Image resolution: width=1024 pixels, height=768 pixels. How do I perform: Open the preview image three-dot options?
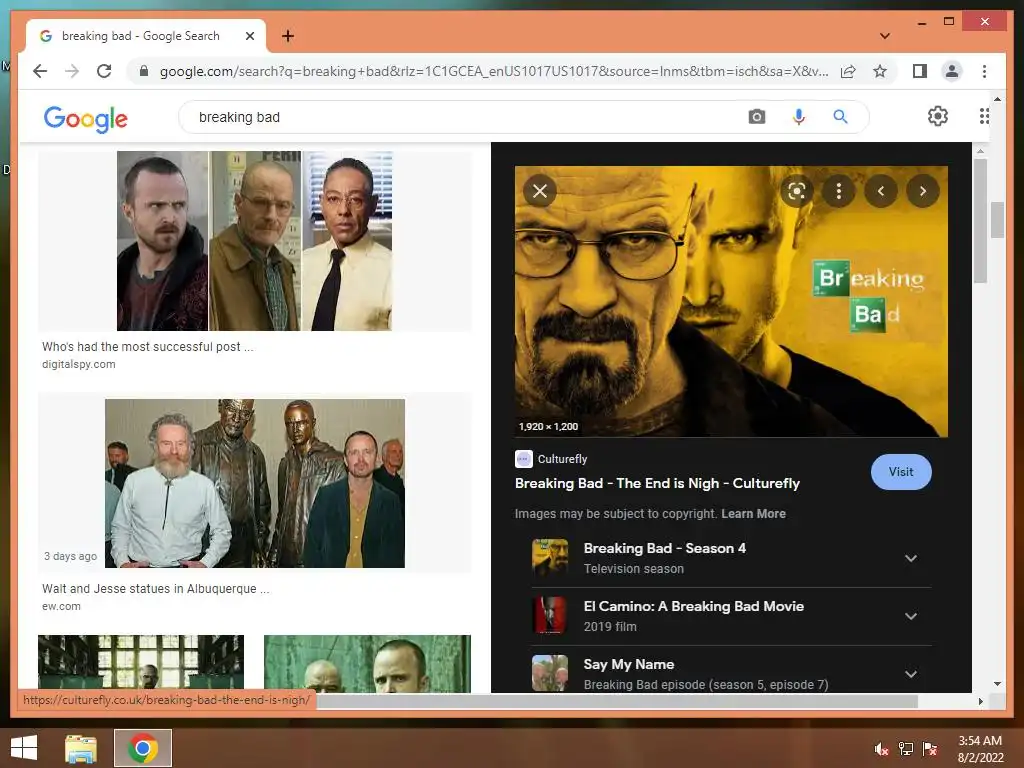coord(839,191)
